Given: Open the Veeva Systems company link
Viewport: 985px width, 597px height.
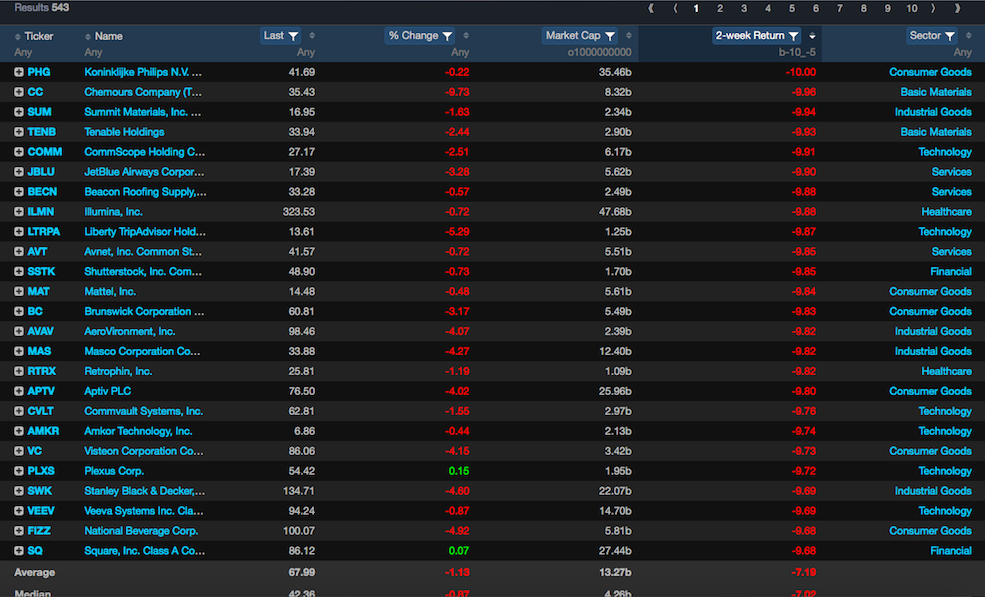Looking at the screenshot, I should tap(144, 511).
